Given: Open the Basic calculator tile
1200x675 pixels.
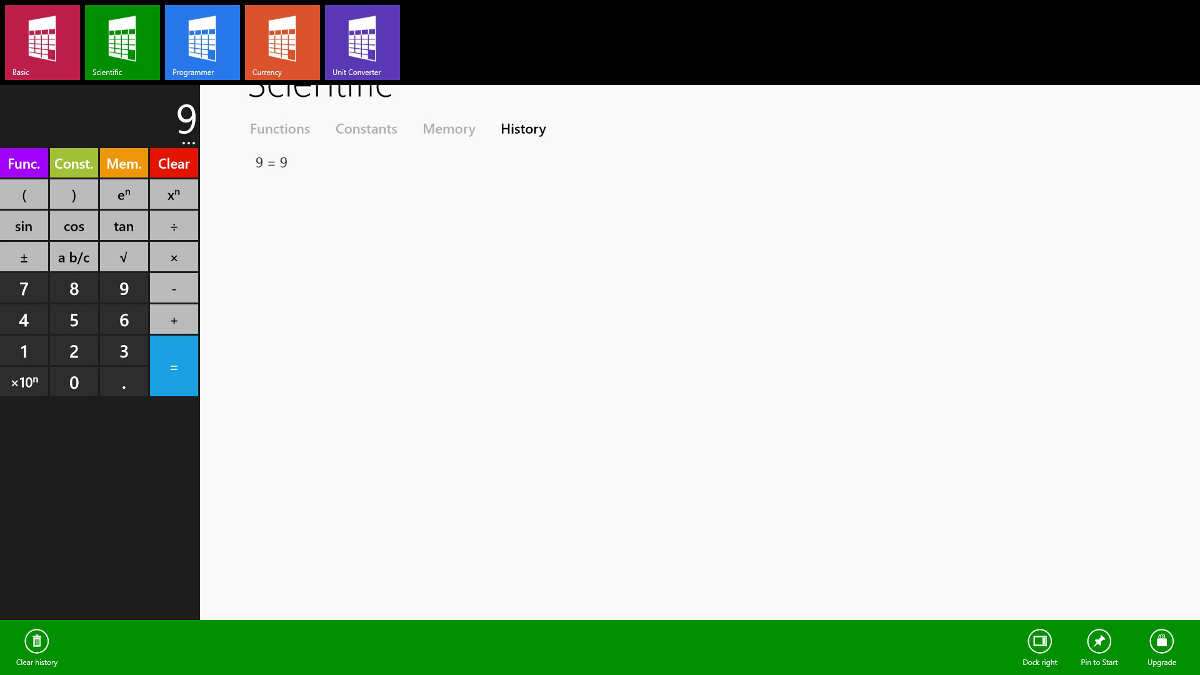Looking at the screenshot, I should (42, 42).
